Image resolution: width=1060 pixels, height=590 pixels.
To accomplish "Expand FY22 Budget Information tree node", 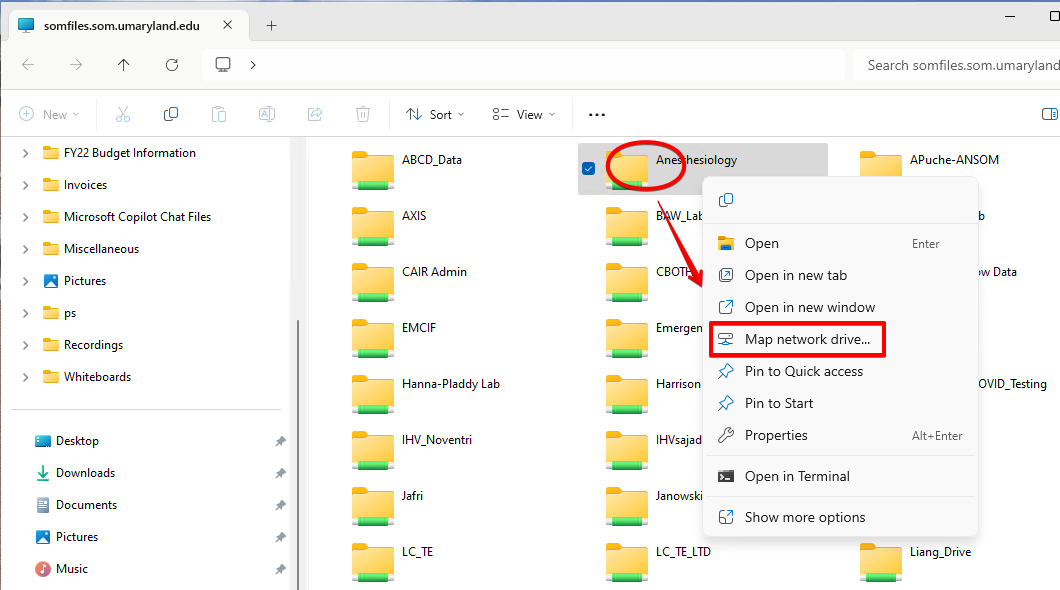I will click(25, 153).
